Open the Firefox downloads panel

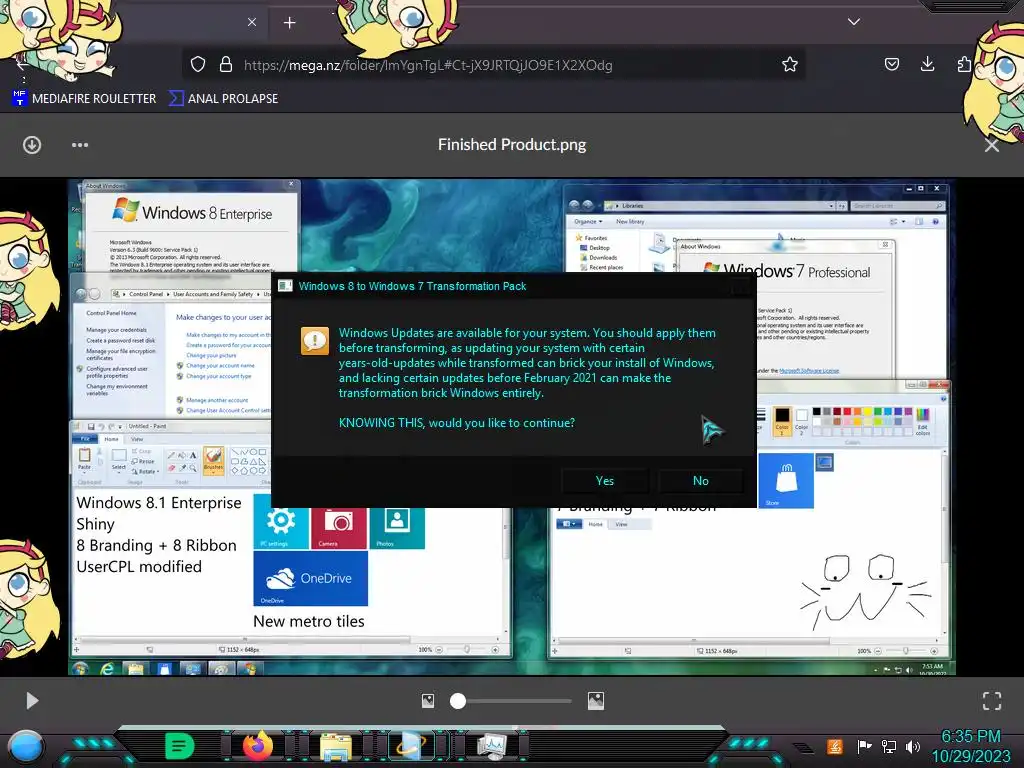pos(927,64)
